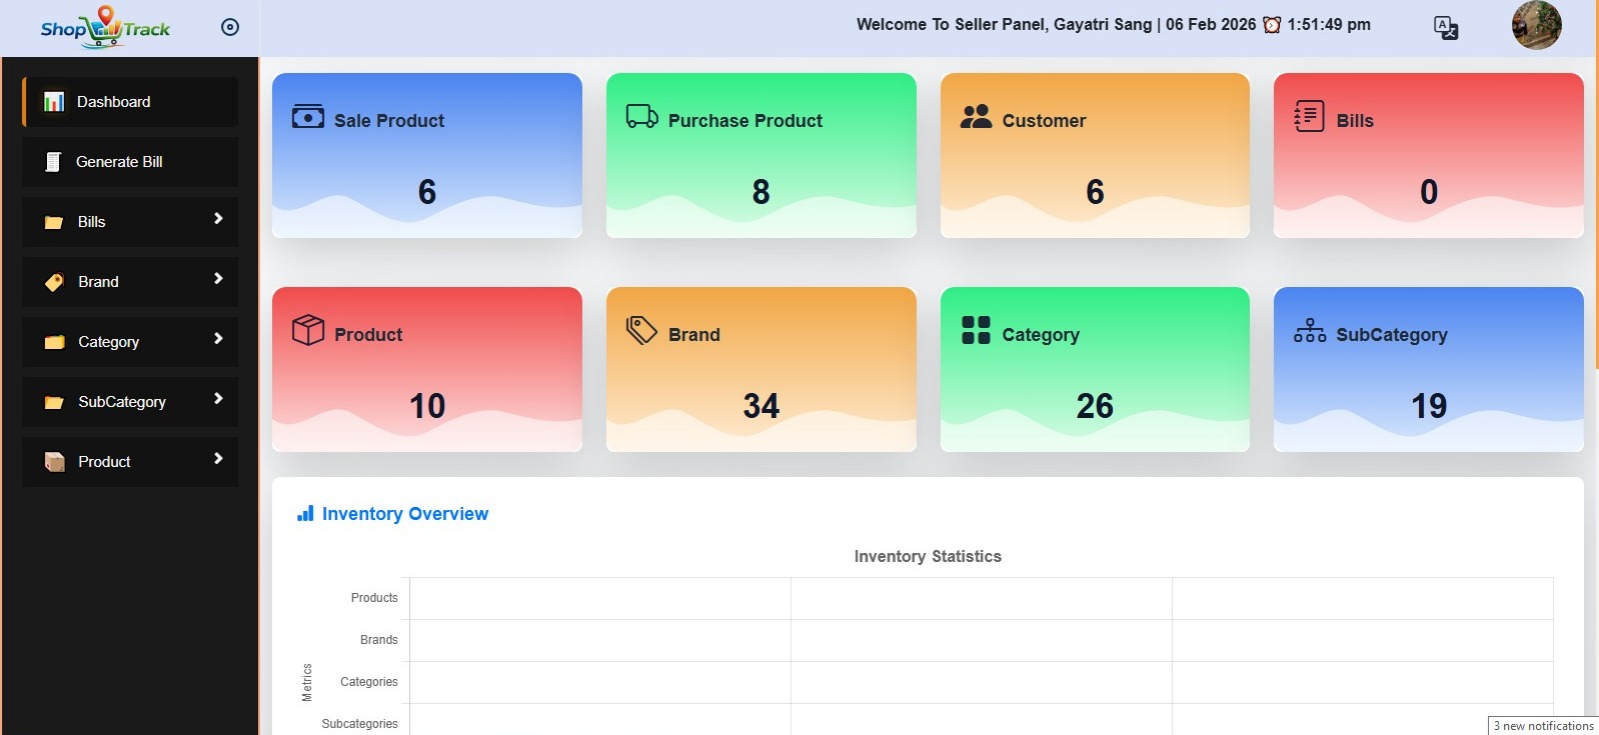Click the page vertical scrollbar

pyautogui.click(x=1596, y=185)
